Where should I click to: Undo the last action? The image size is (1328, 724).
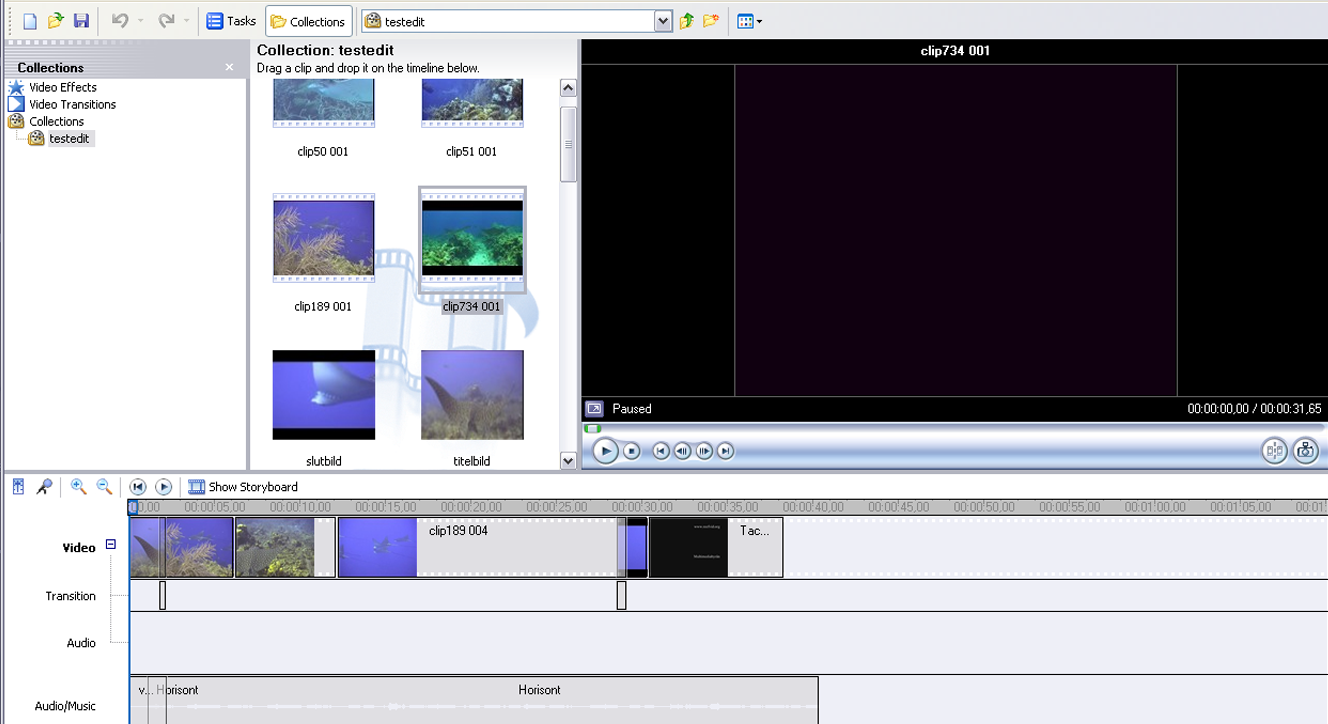point(120,21)
